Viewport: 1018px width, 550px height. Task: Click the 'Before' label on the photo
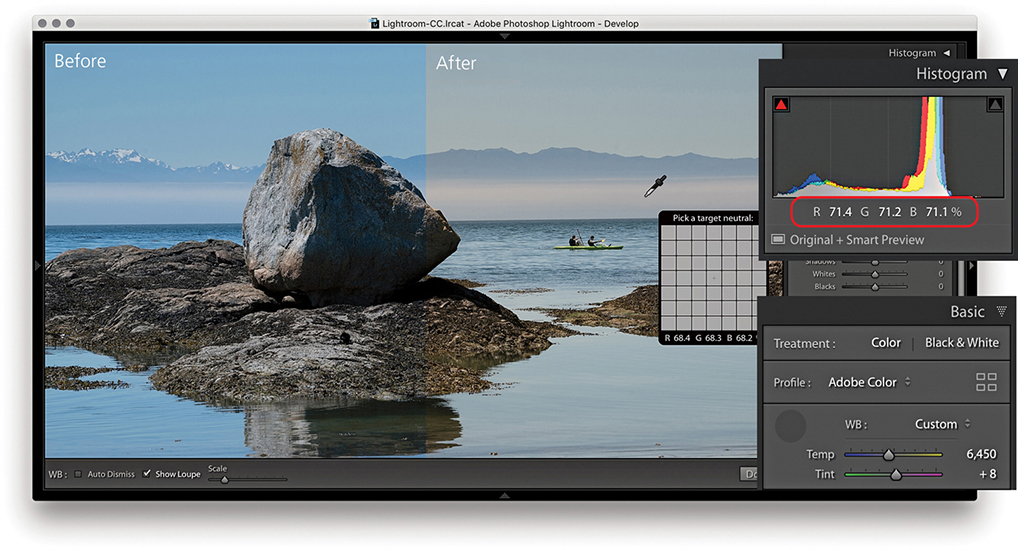tap(80, 61)
